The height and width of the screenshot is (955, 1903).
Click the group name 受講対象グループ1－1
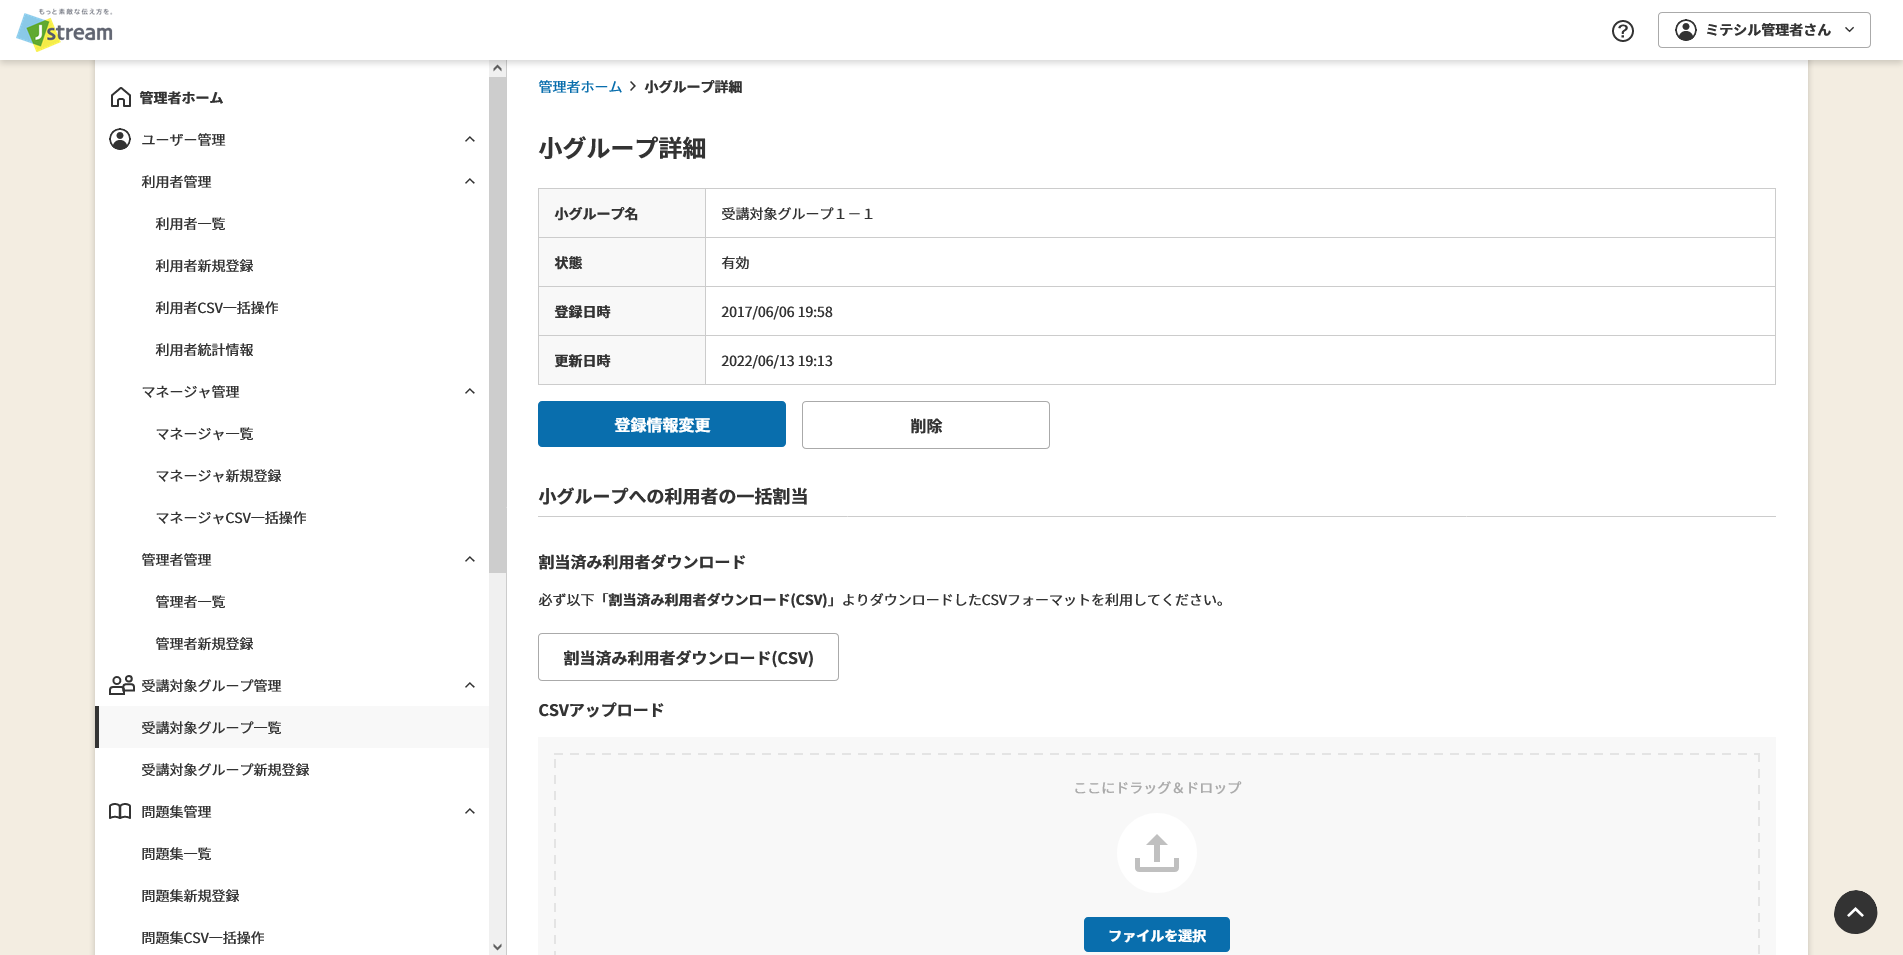point(797,214)
